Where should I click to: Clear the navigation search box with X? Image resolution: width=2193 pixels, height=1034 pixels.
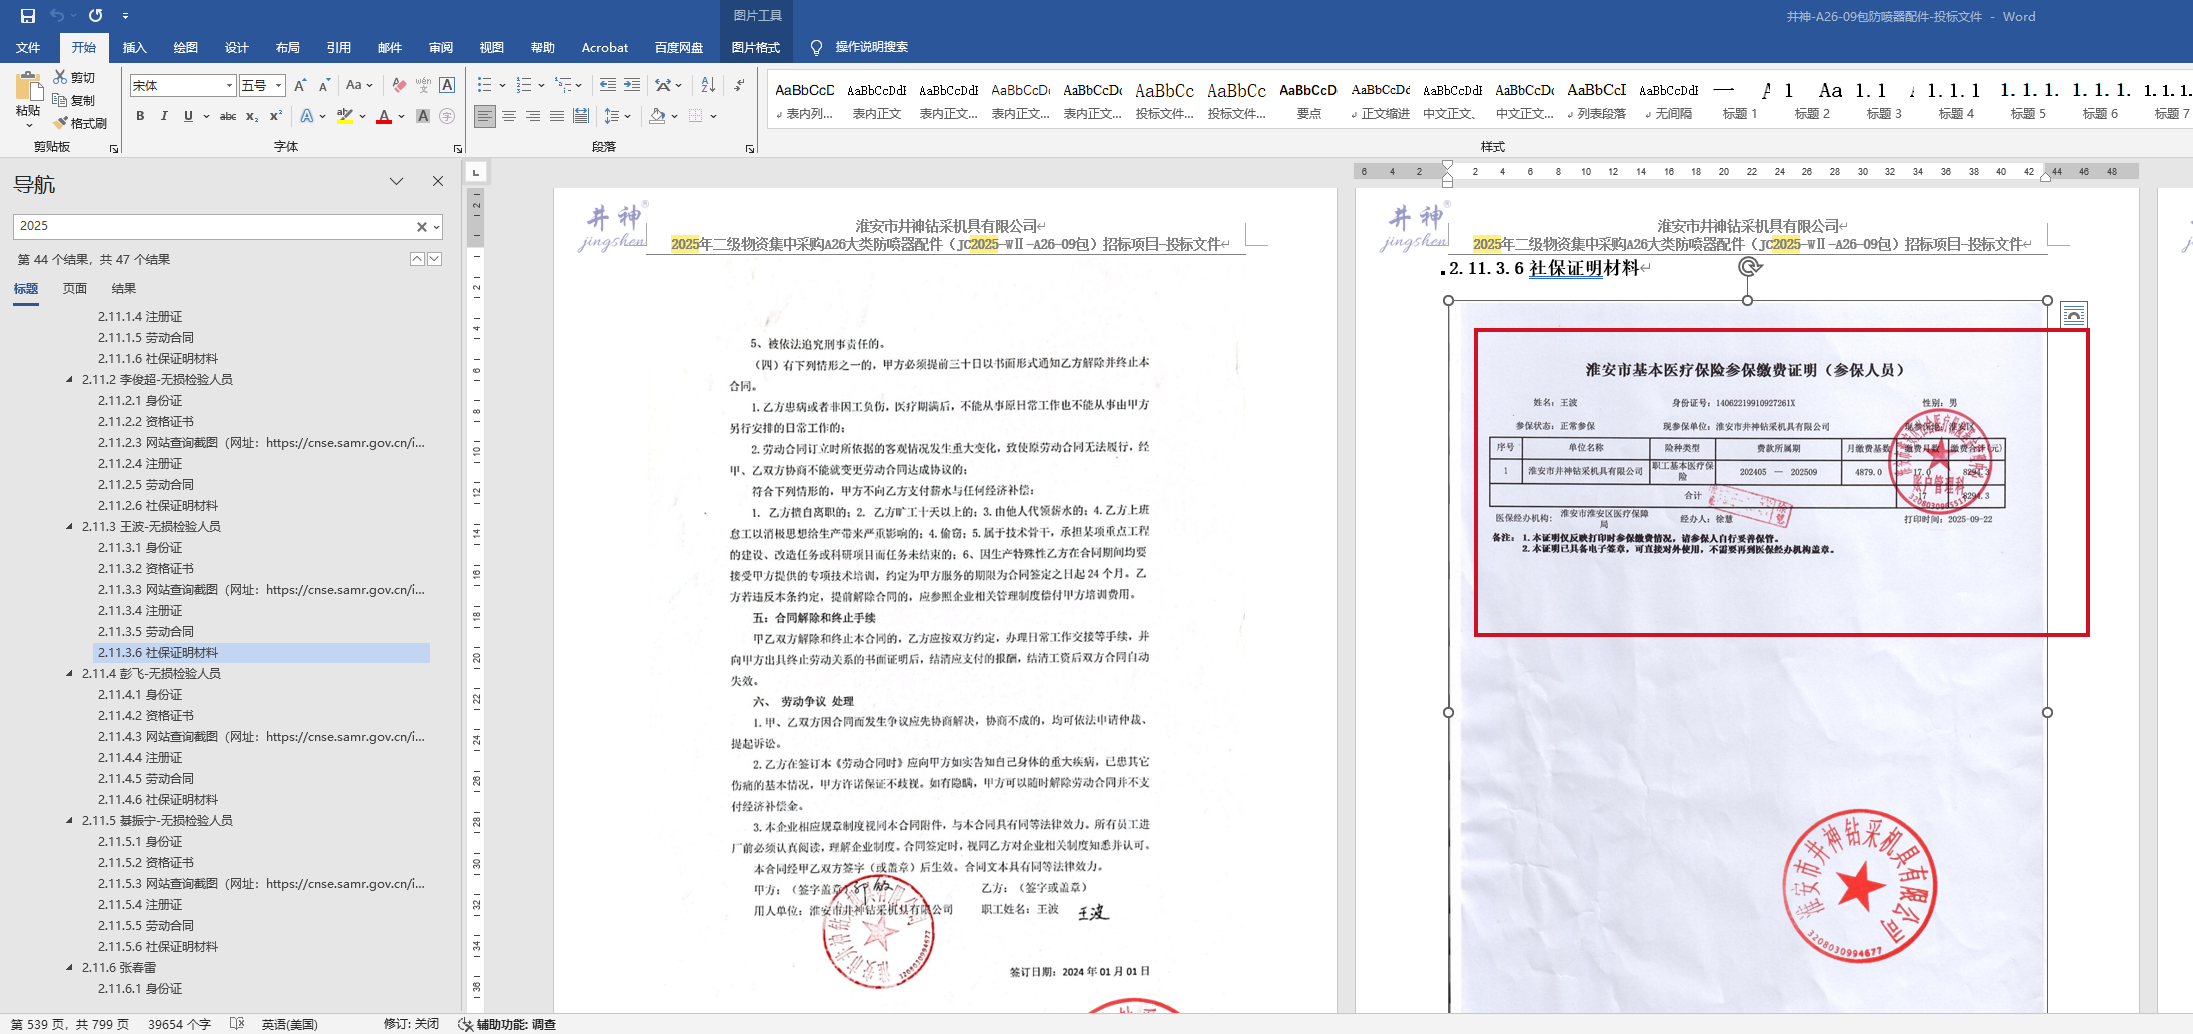tap(422, 227)
